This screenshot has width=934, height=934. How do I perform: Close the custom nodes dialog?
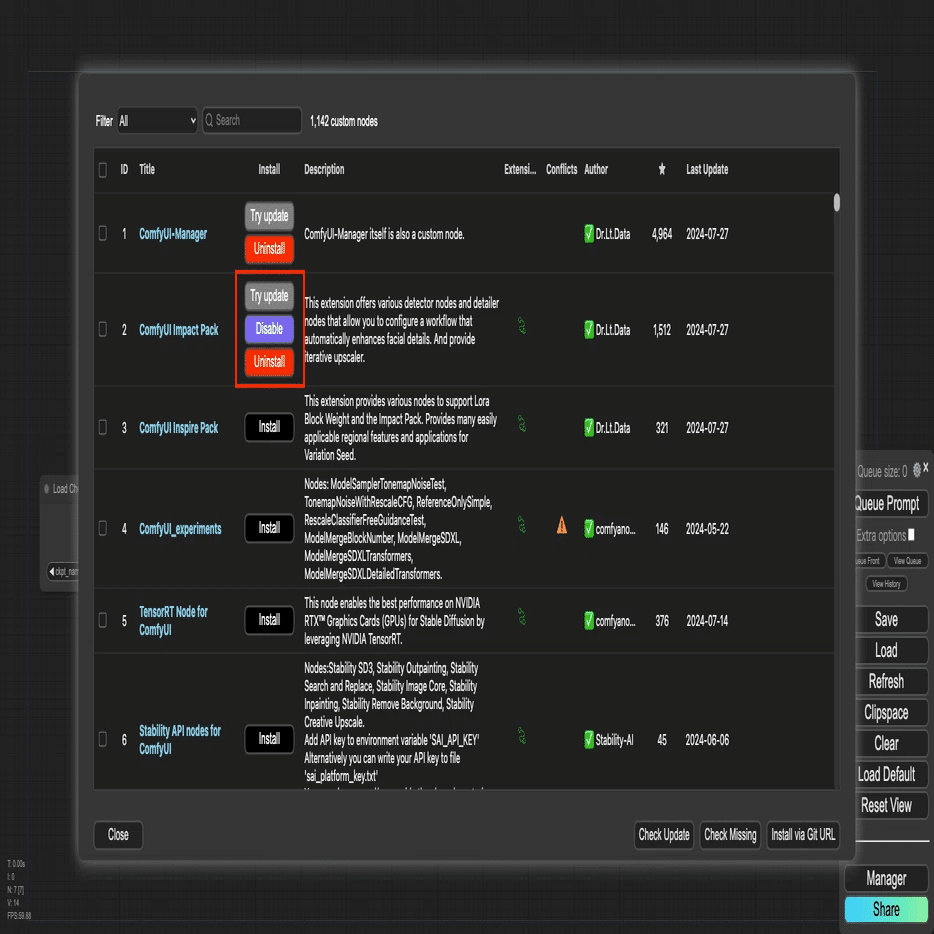[x=118, y=835]
